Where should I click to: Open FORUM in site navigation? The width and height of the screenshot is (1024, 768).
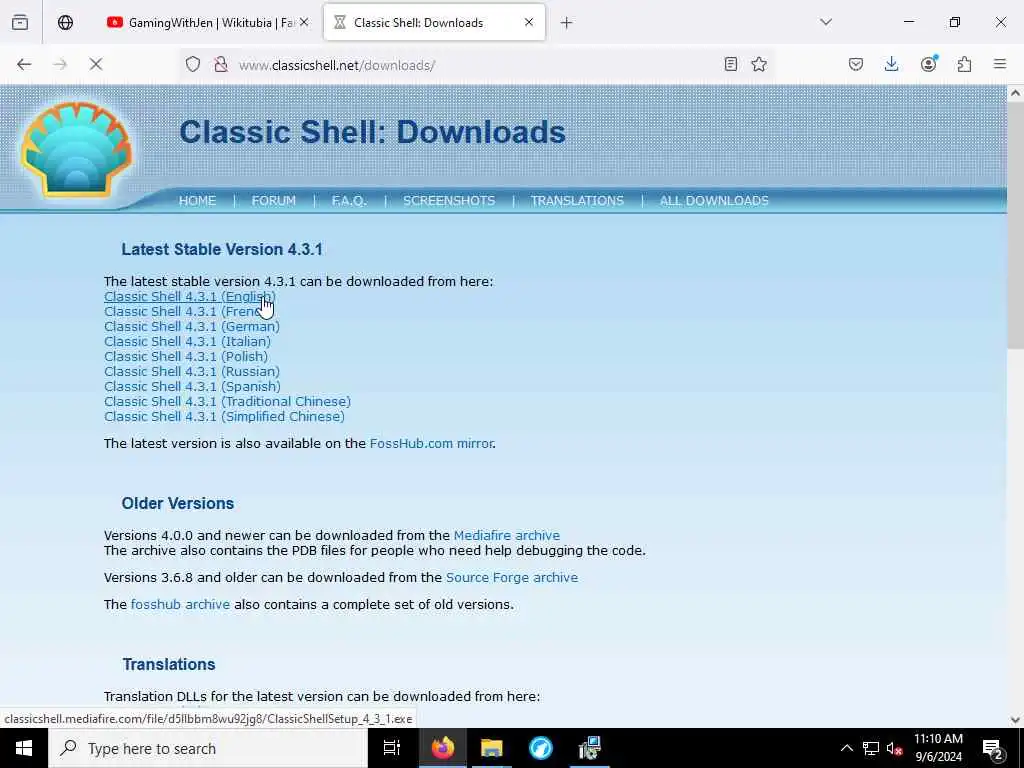274,200
